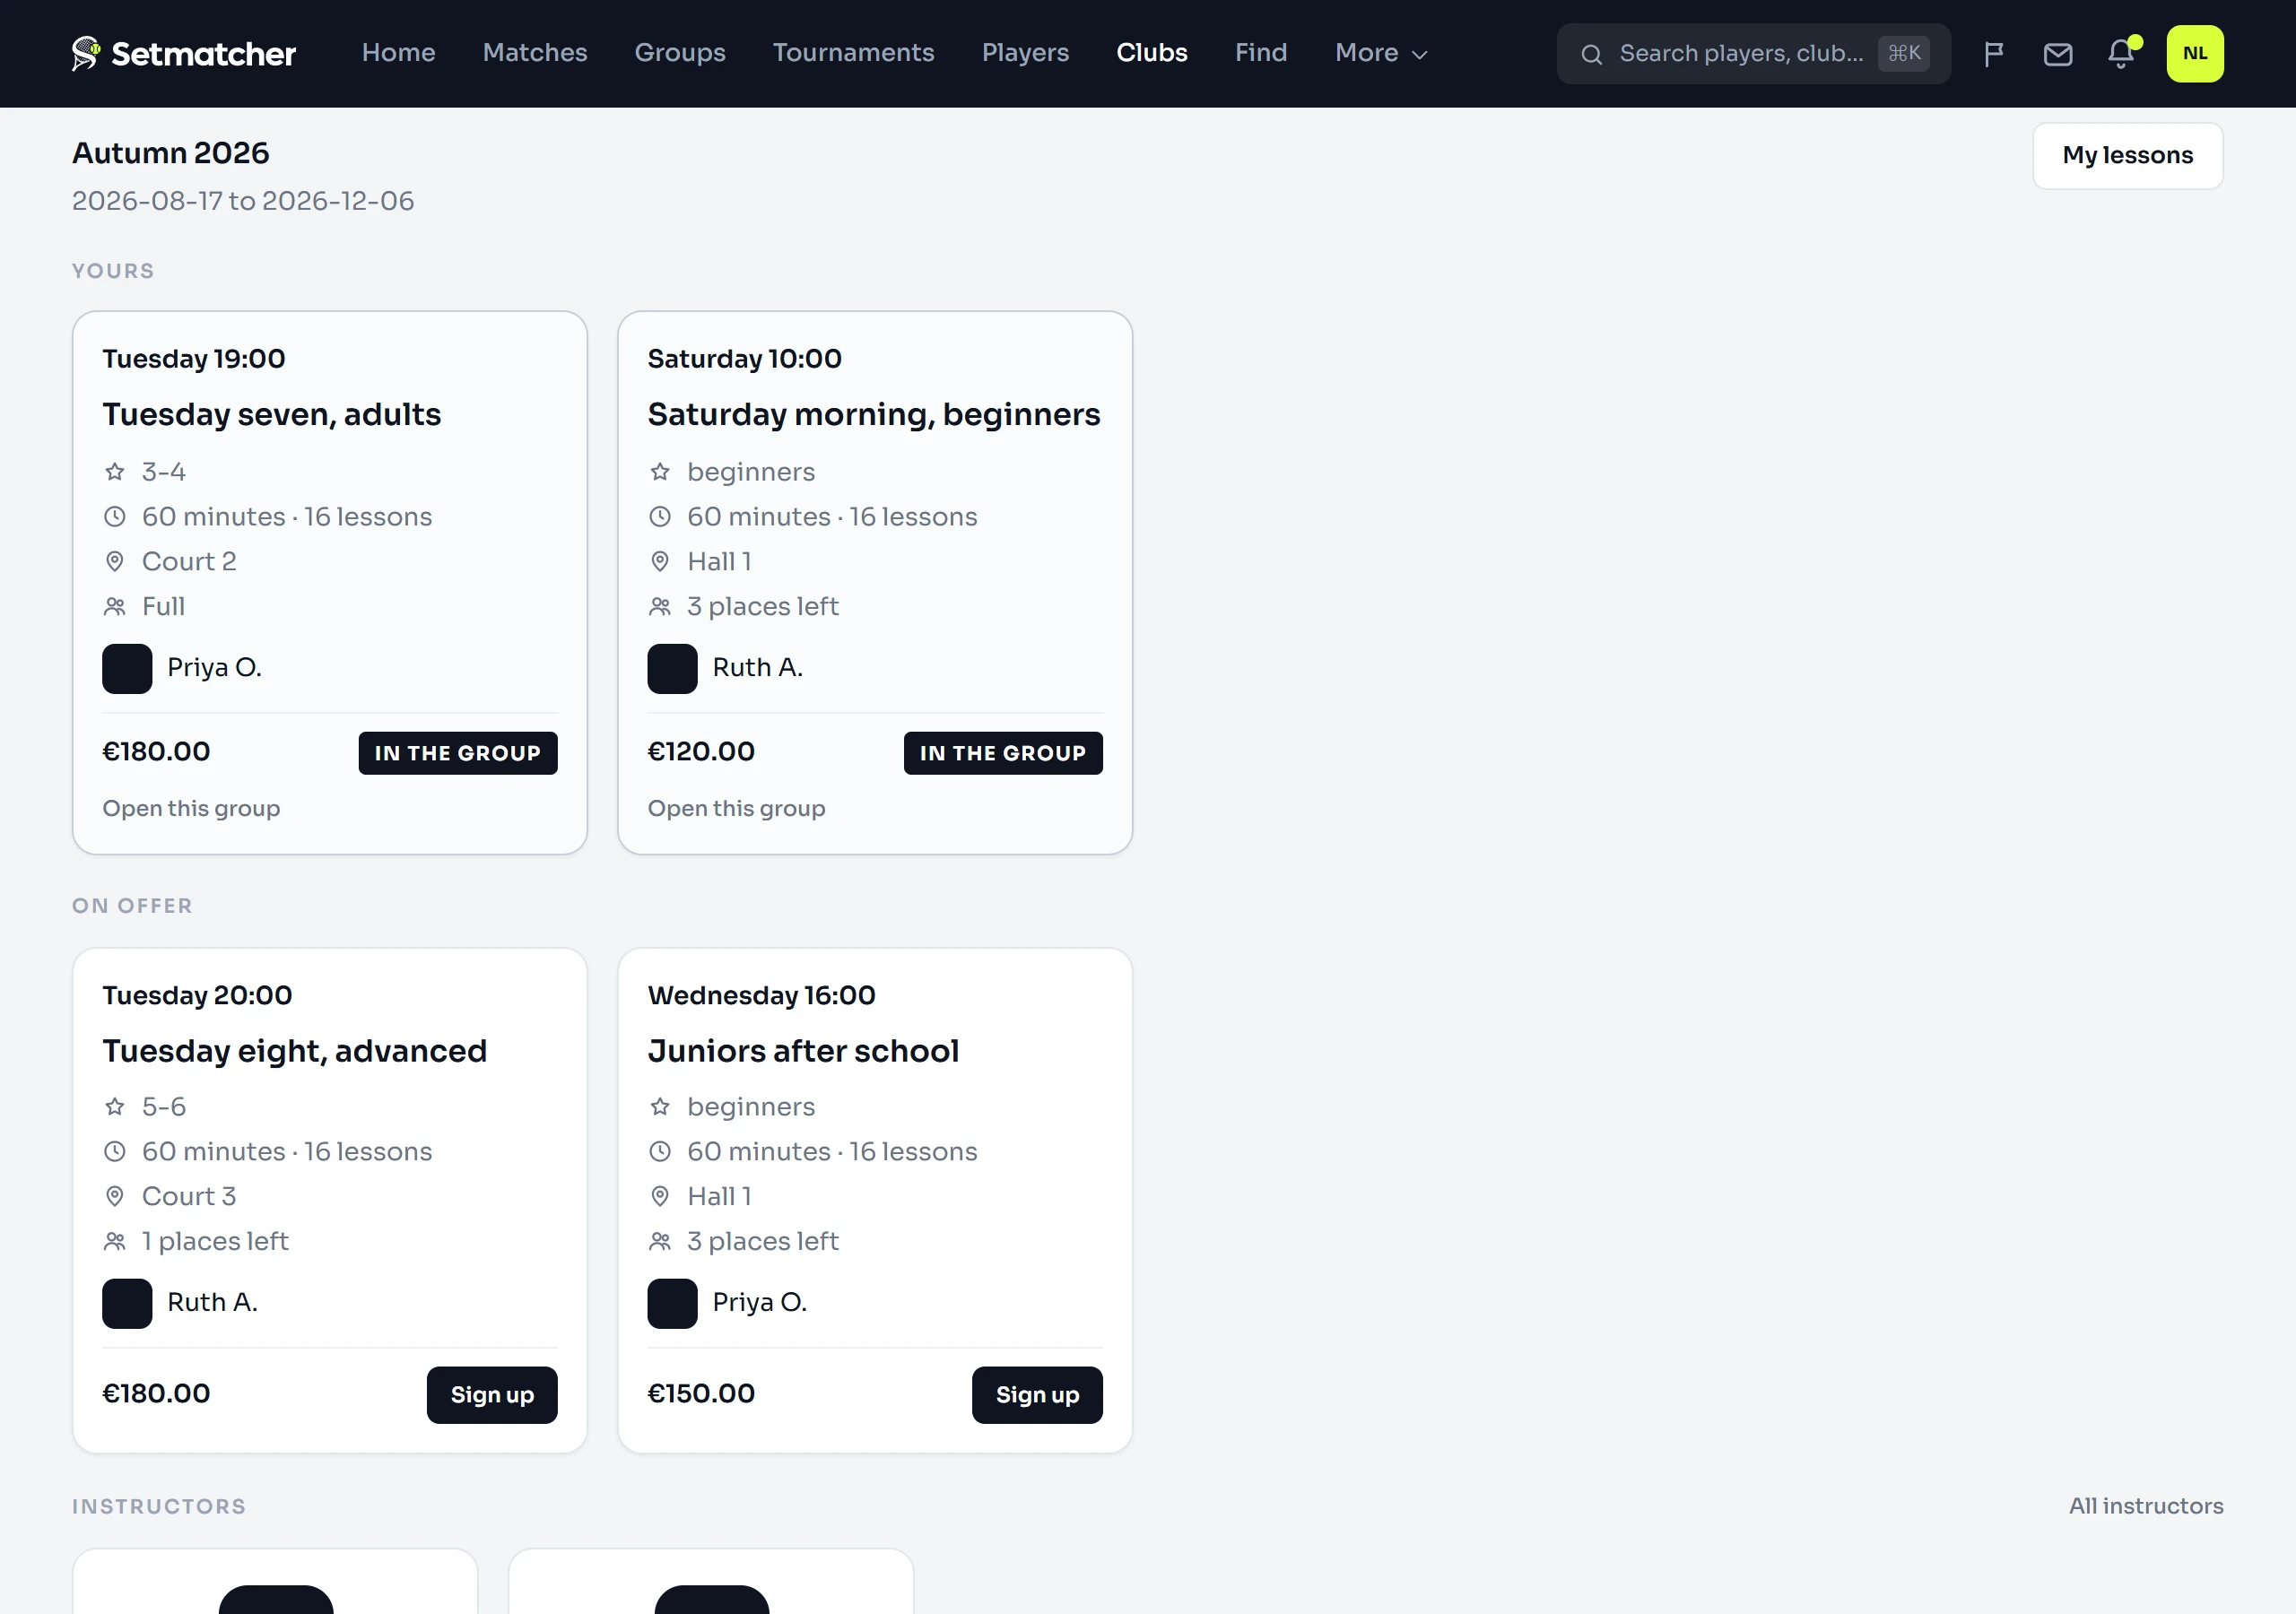
Task: Click the Autumn 2026 heading
Action: [170, 153]
